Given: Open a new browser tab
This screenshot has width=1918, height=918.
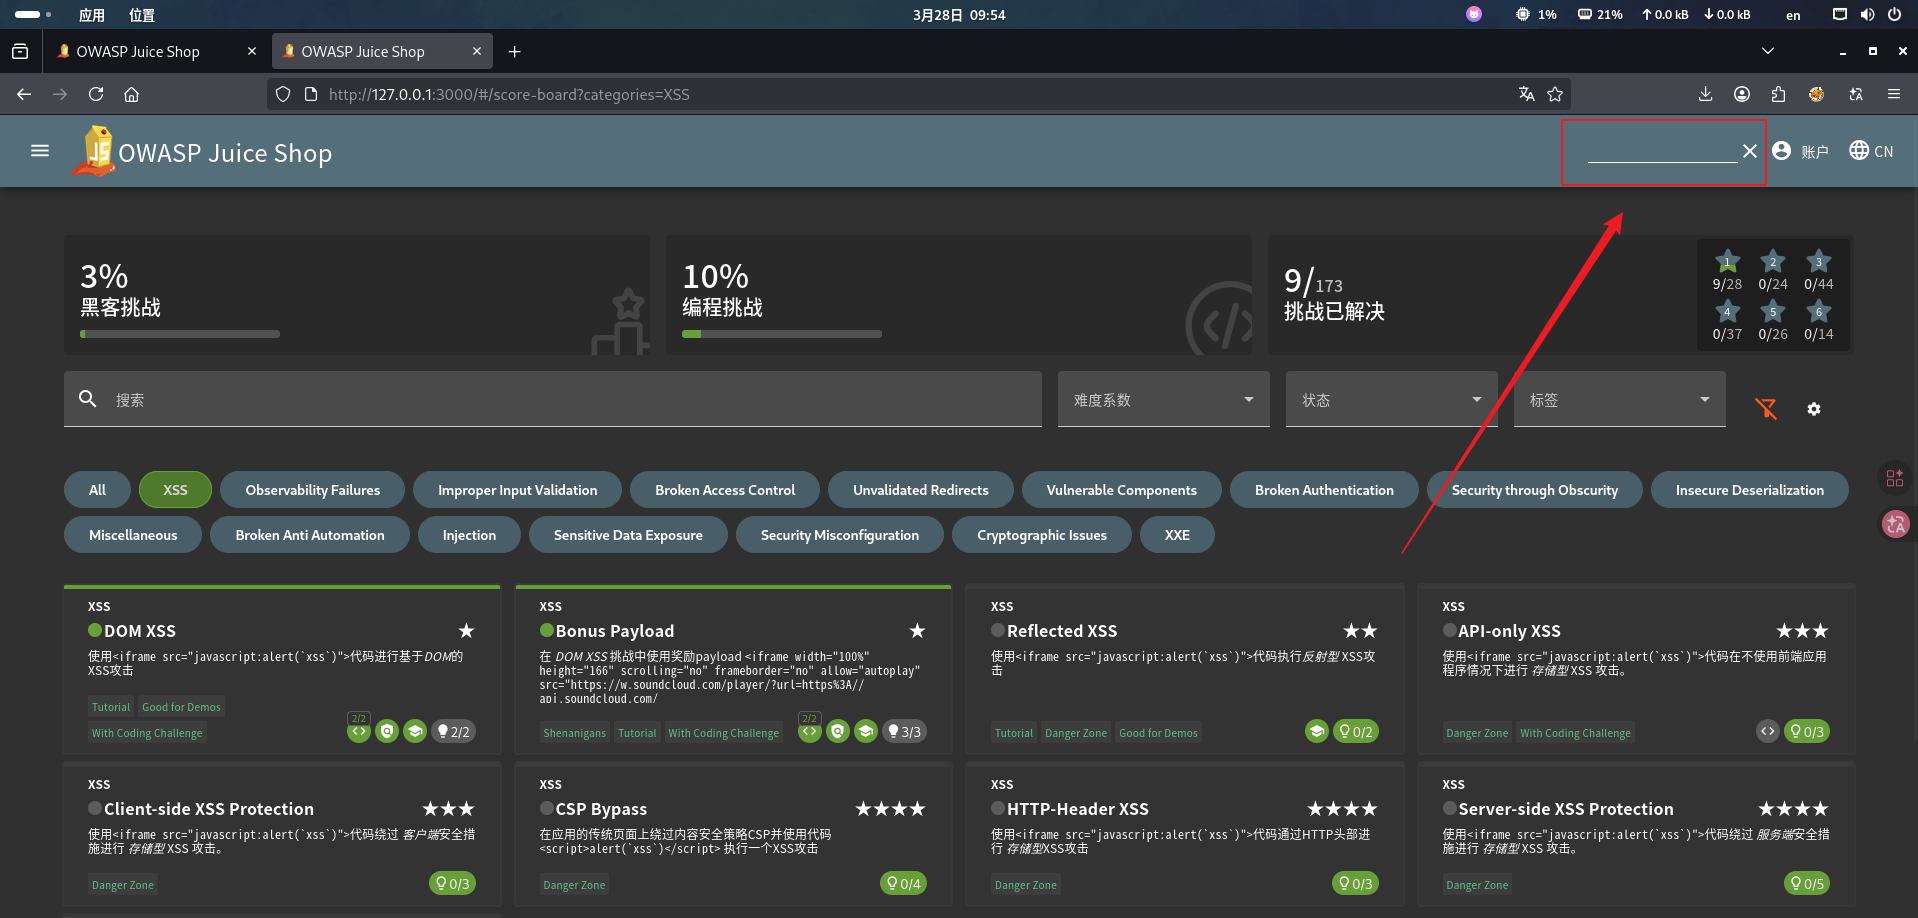Looking at the screenshot, I should 514,51.
